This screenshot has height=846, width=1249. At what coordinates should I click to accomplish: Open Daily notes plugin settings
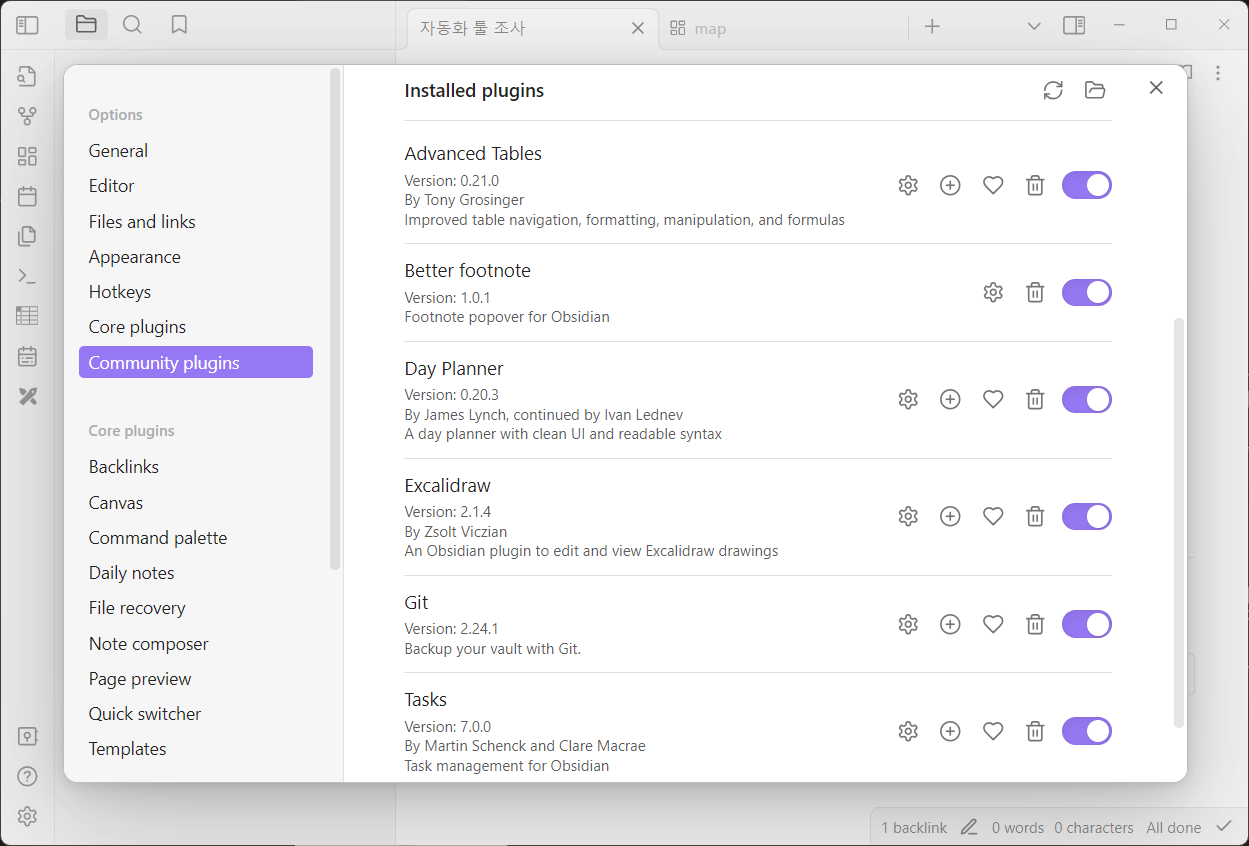pos(196,573)
